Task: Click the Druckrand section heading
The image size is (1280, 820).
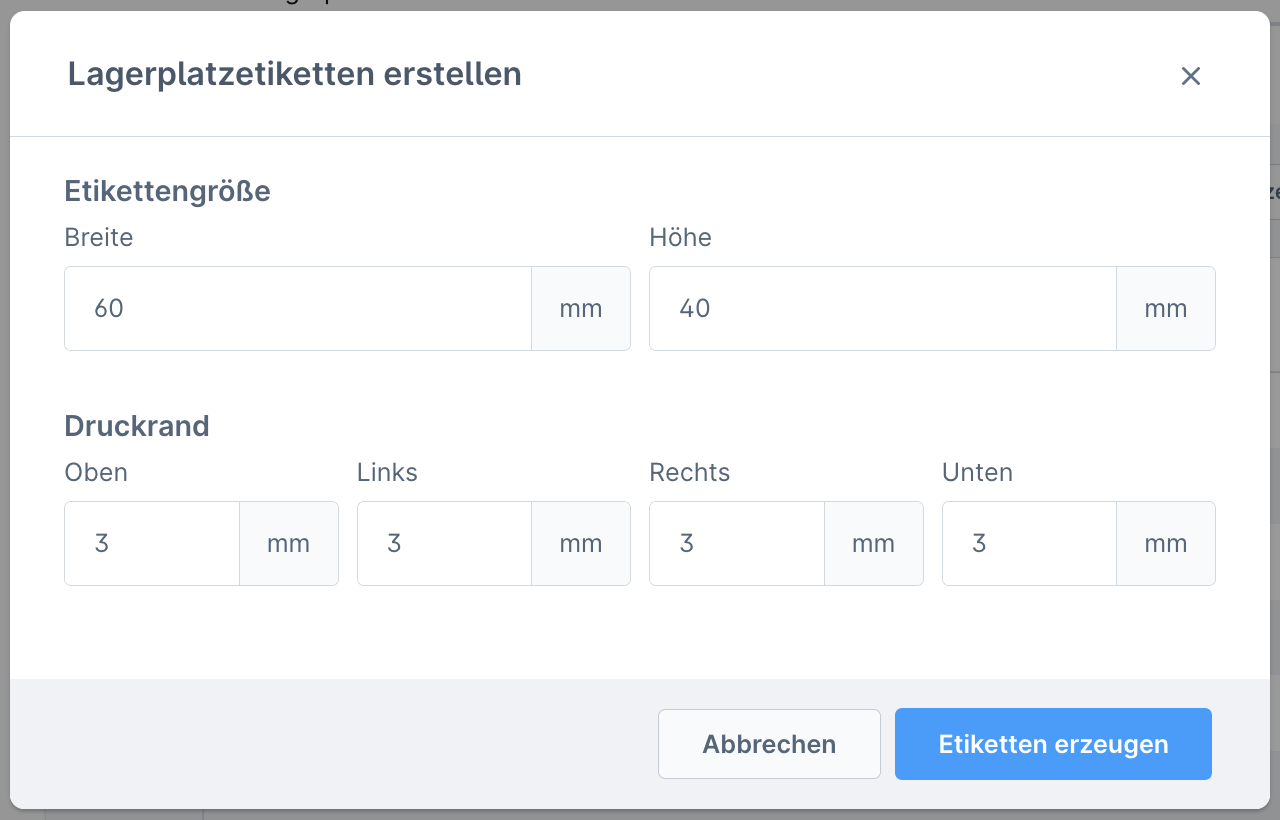Action: point(137,426)
